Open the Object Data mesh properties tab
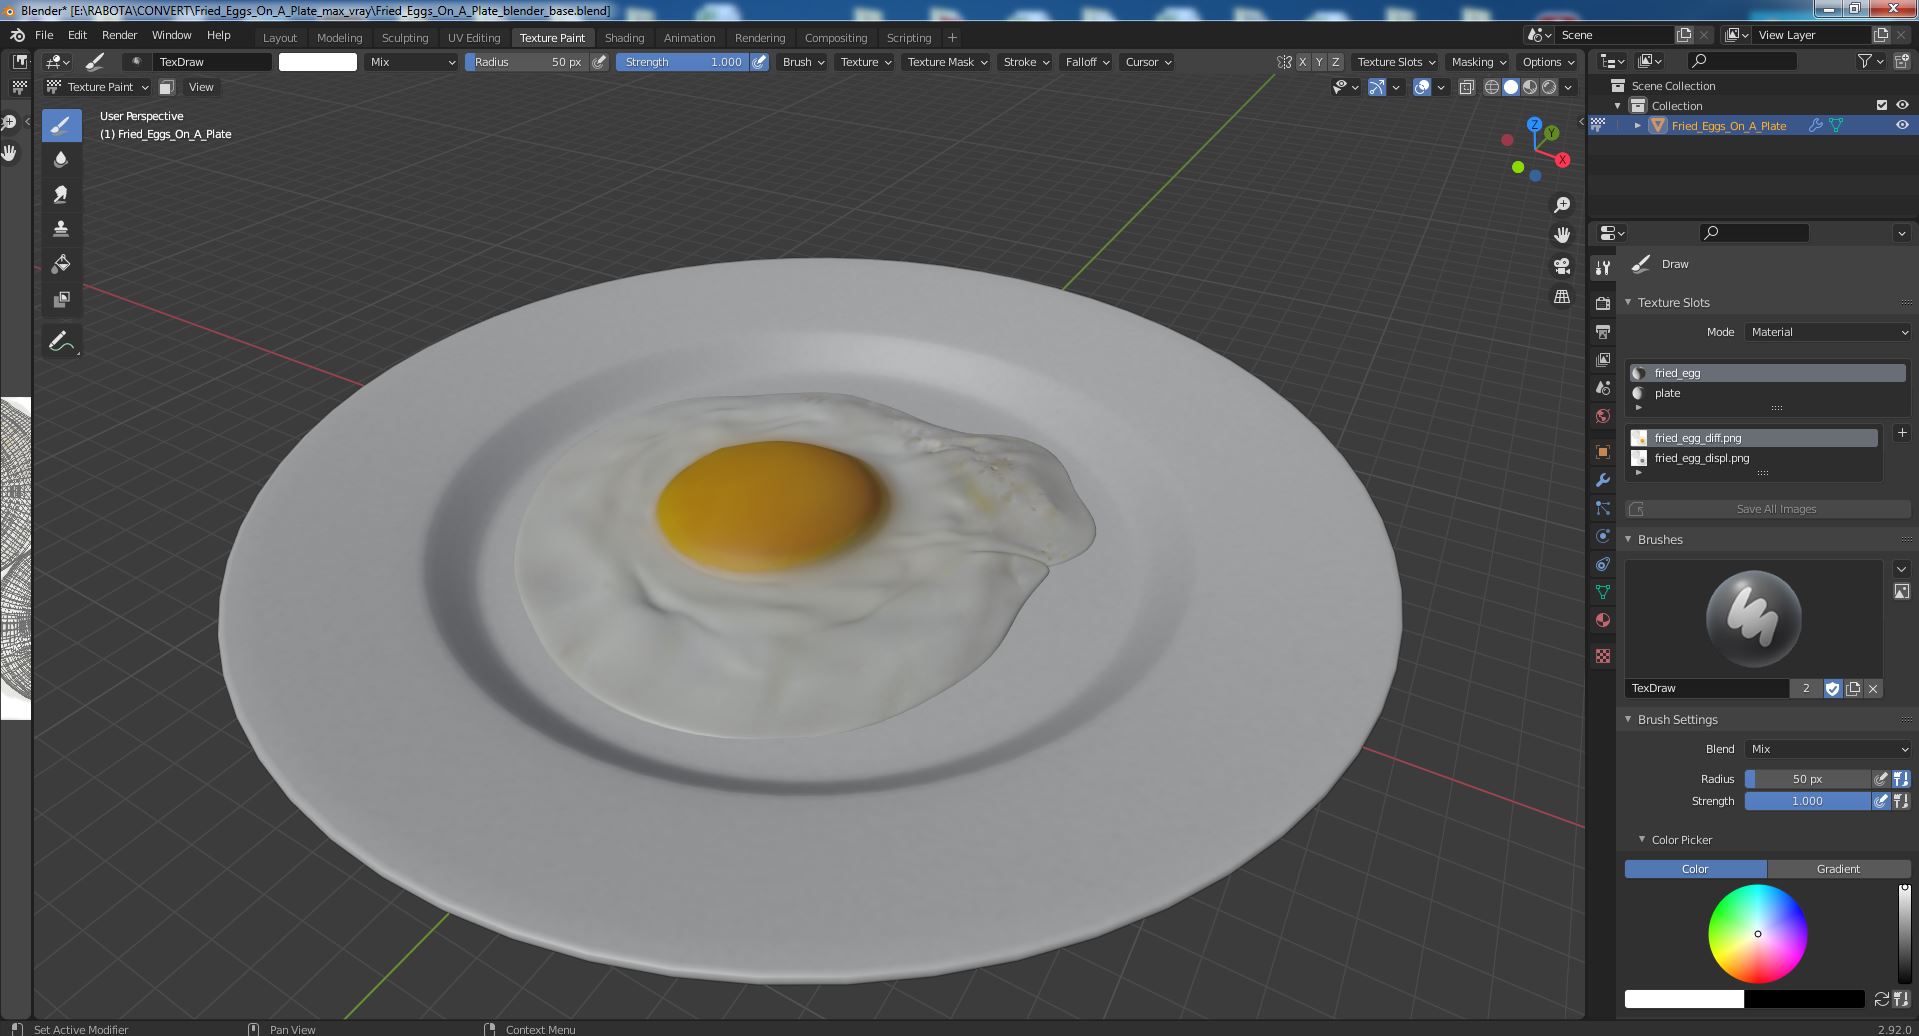 [x=1603, y=592]
